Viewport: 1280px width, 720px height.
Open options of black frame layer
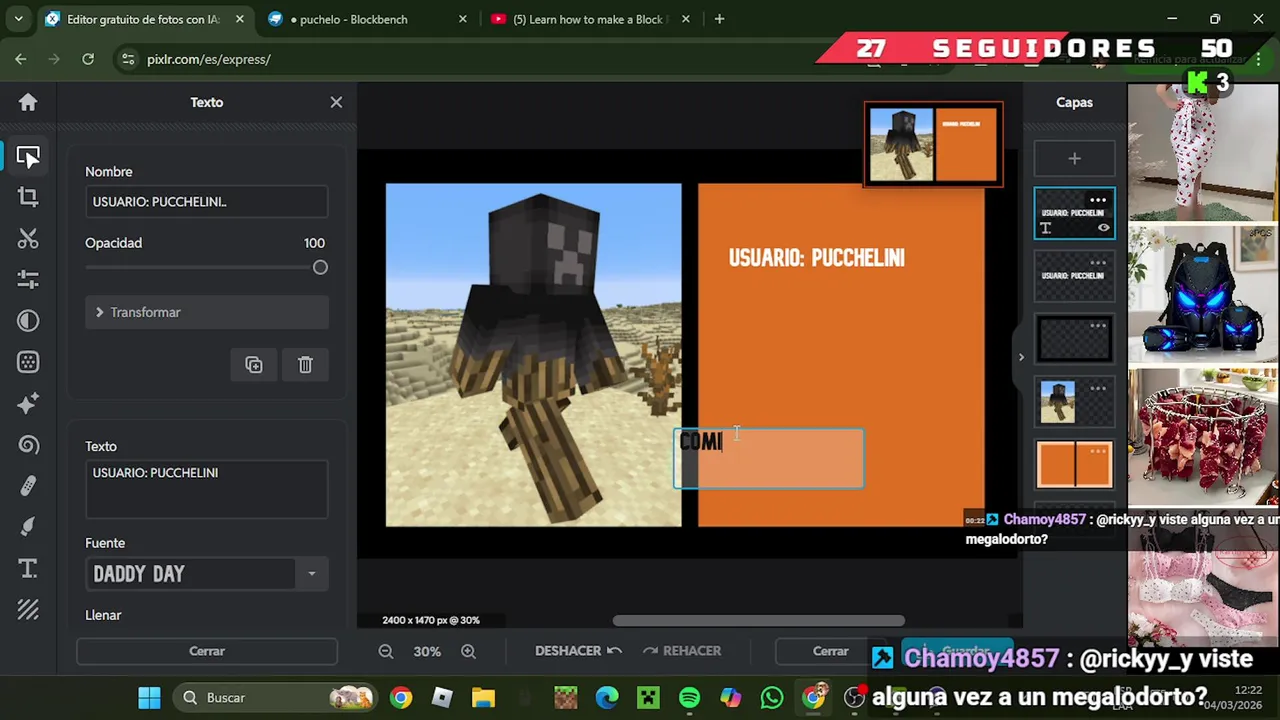pyautogui.click(x=1098, y=326)
